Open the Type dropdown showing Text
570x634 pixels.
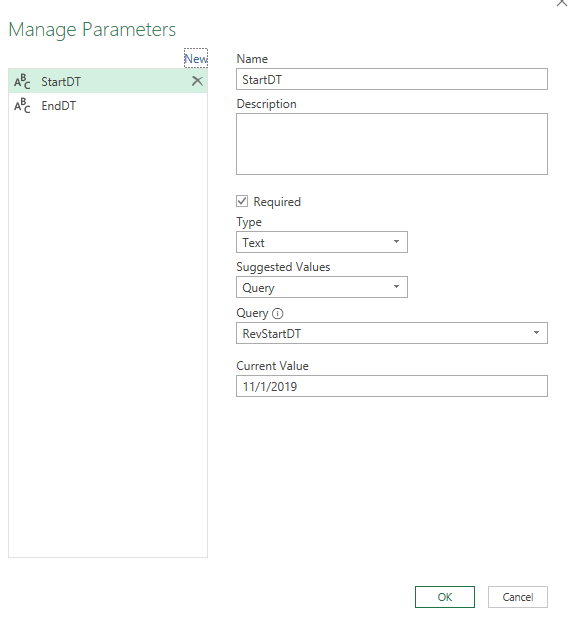coord(322,242)
